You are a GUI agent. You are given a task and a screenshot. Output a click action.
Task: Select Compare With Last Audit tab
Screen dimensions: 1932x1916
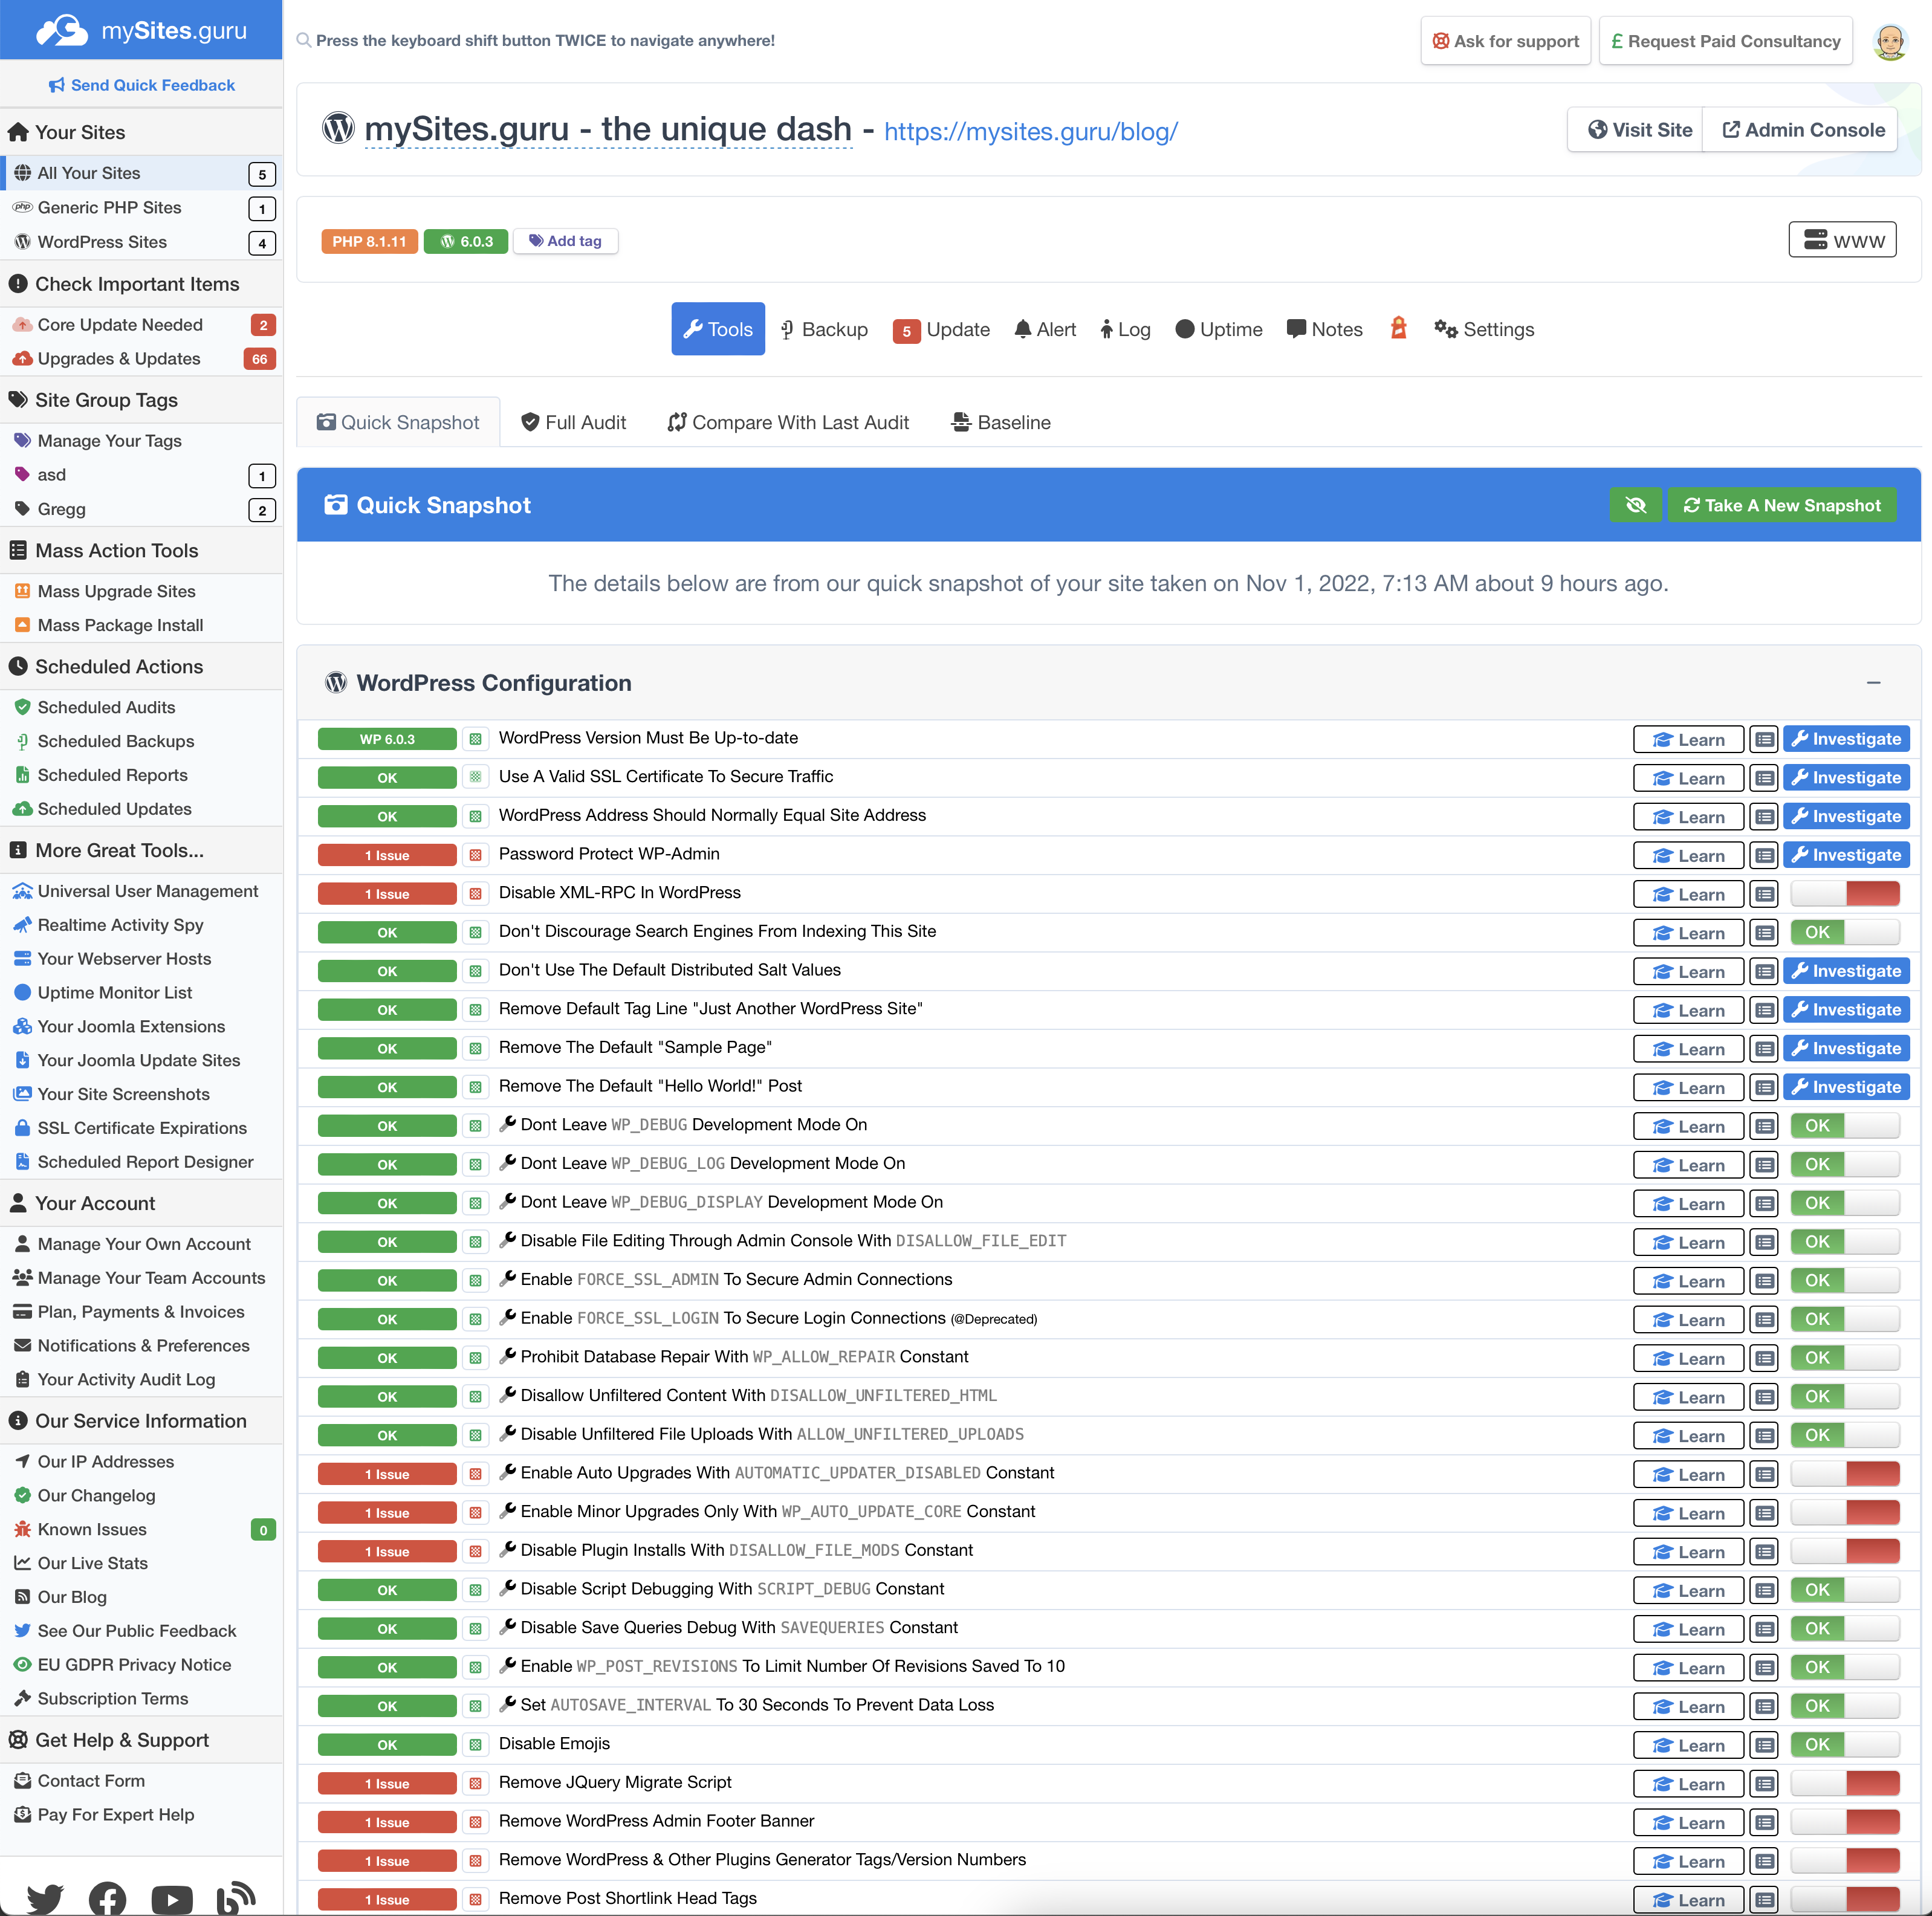point(788,422)
